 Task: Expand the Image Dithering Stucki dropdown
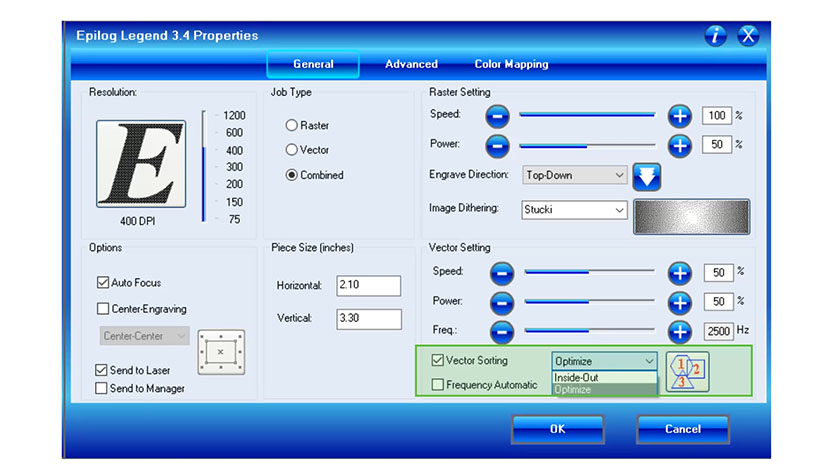coord(575,210)
